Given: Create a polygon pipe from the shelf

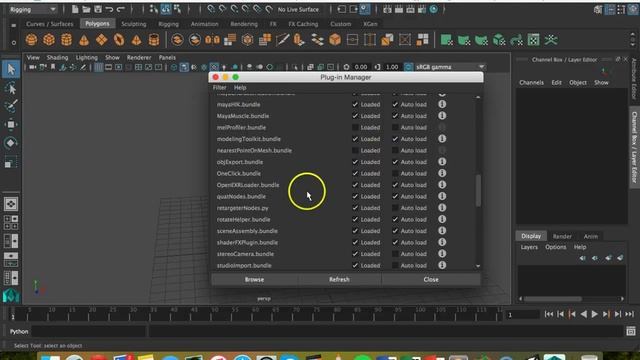Looking at the screenshot, I should tap(154, 40).
